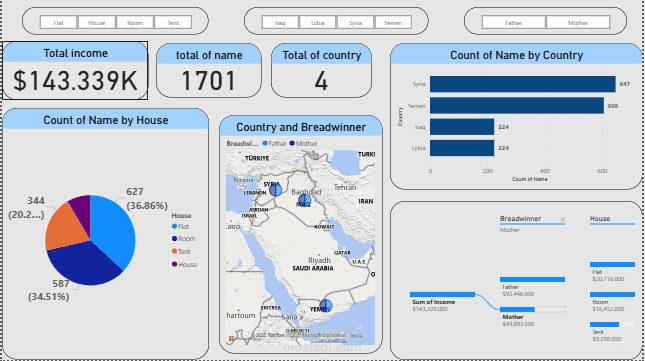The image size is (645, 361).
Task: Click Room in the pie chart legend
Action: coord(183,238)
